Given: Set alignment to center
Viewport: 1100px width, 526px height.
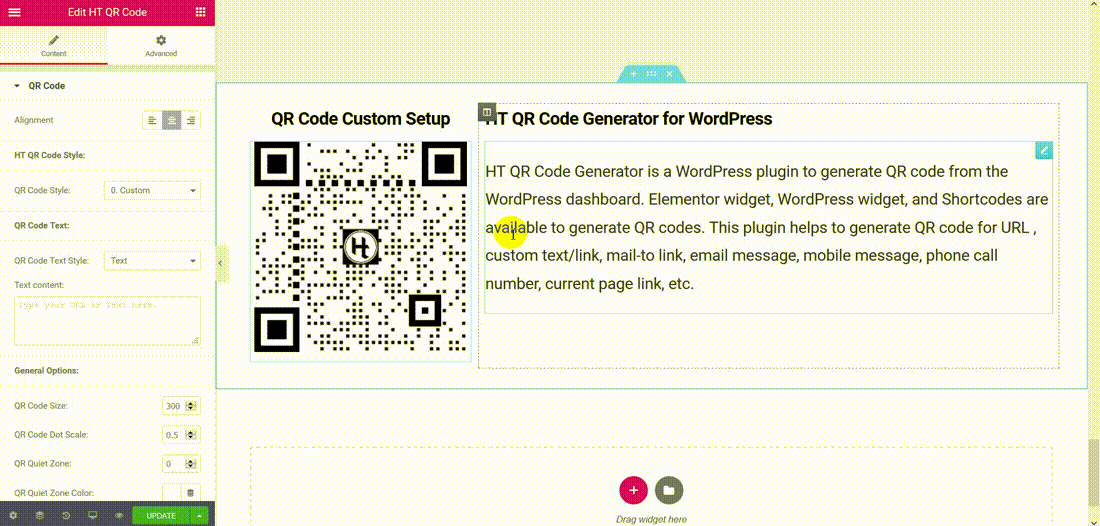Looking at the screenshot, I should 171,121.
